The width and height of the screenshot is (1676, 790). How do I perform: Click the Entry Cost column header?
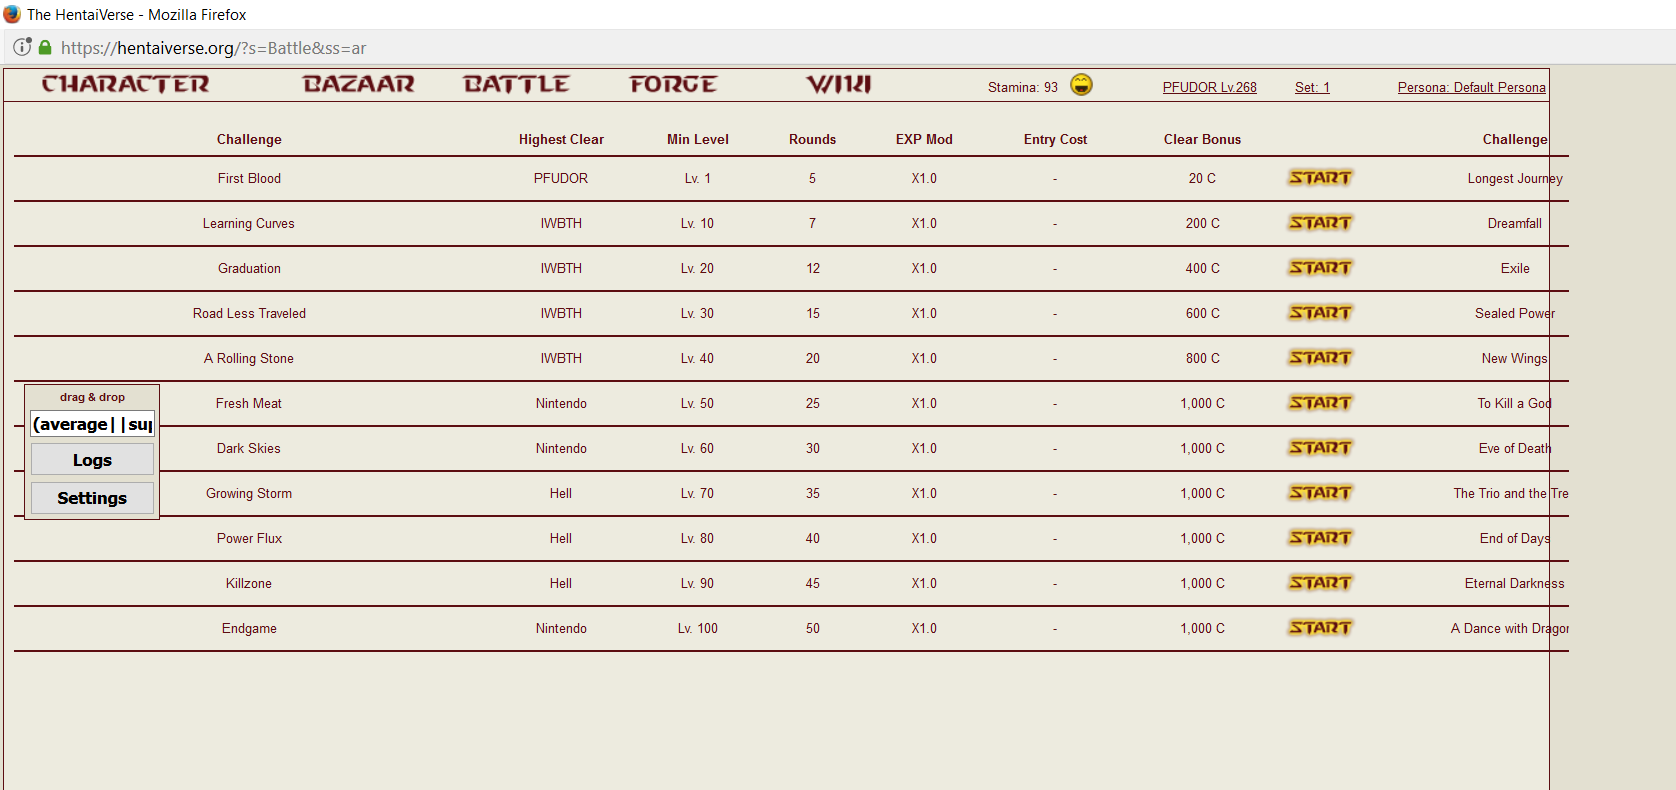tap(1055, 139)
